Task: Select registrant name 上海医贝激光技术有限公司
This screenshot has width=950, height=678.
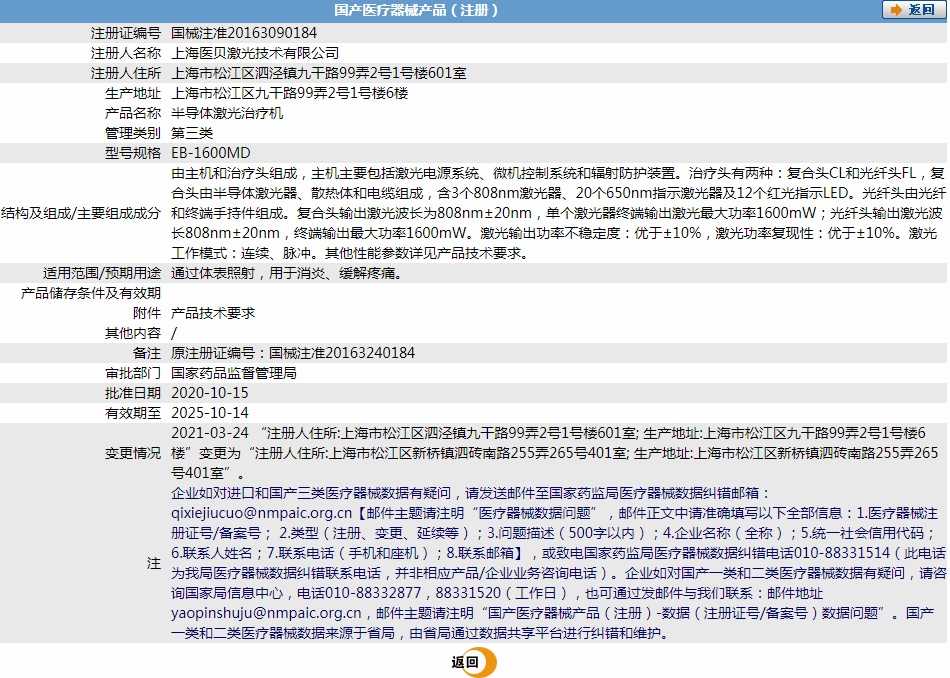Action: [x=255, y=53]
